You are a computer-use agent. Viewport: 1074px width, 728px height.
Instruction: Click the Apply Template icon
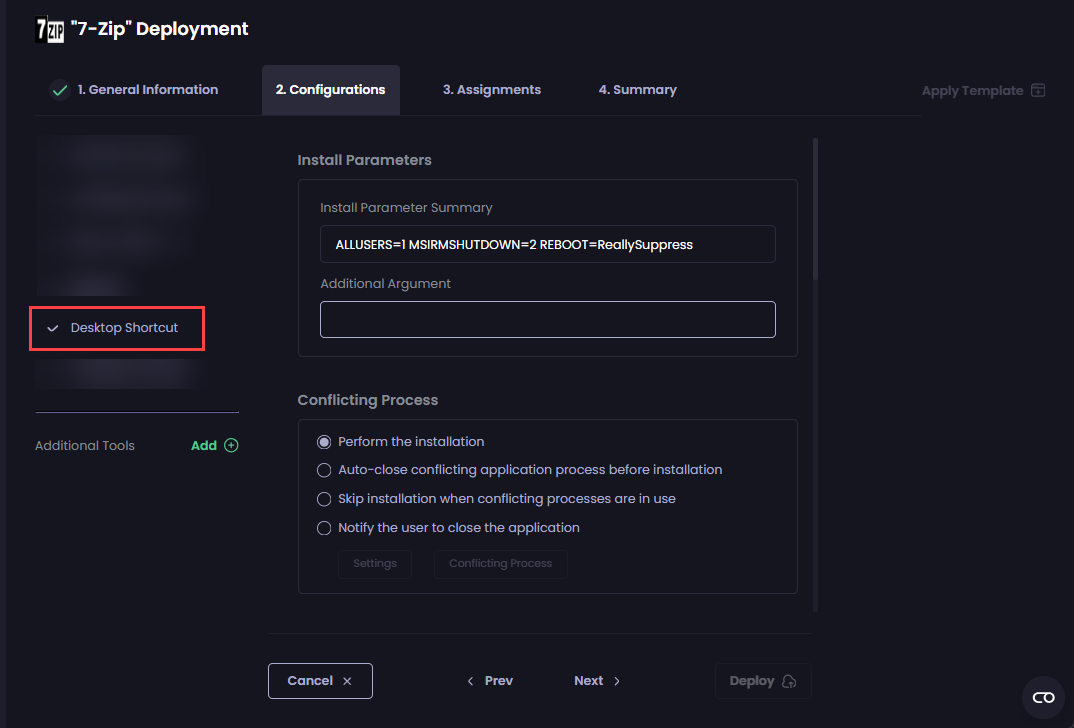[x=1039, y=90]
